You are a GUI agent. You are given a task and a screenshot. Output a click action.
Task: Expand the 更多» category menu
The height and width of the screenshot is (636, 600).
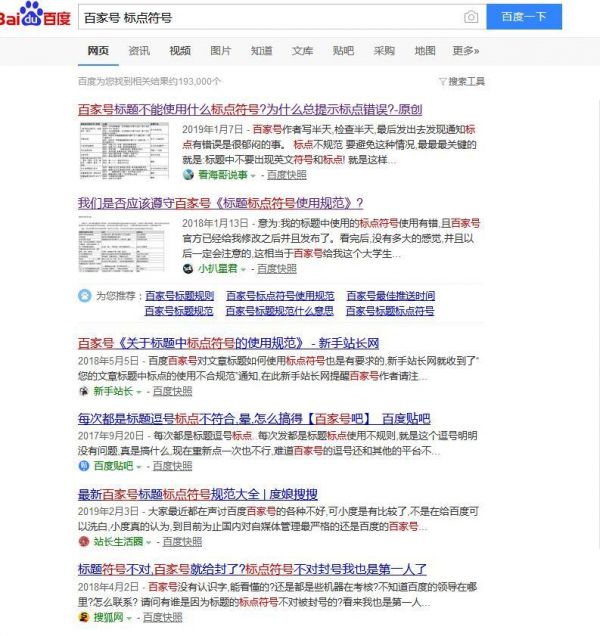click(x=465, y=50)
